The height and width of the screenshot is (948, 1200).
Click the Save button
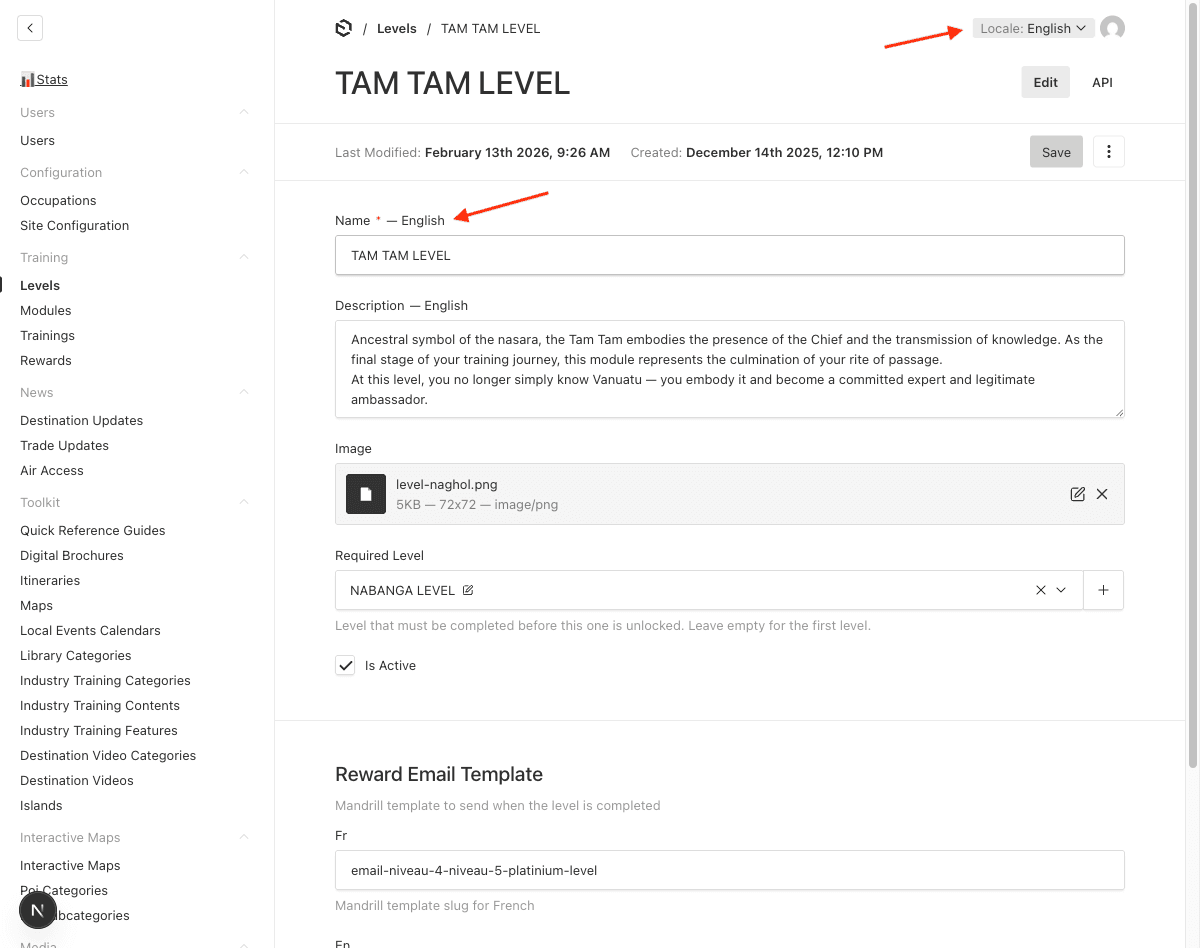(1056, 152)
